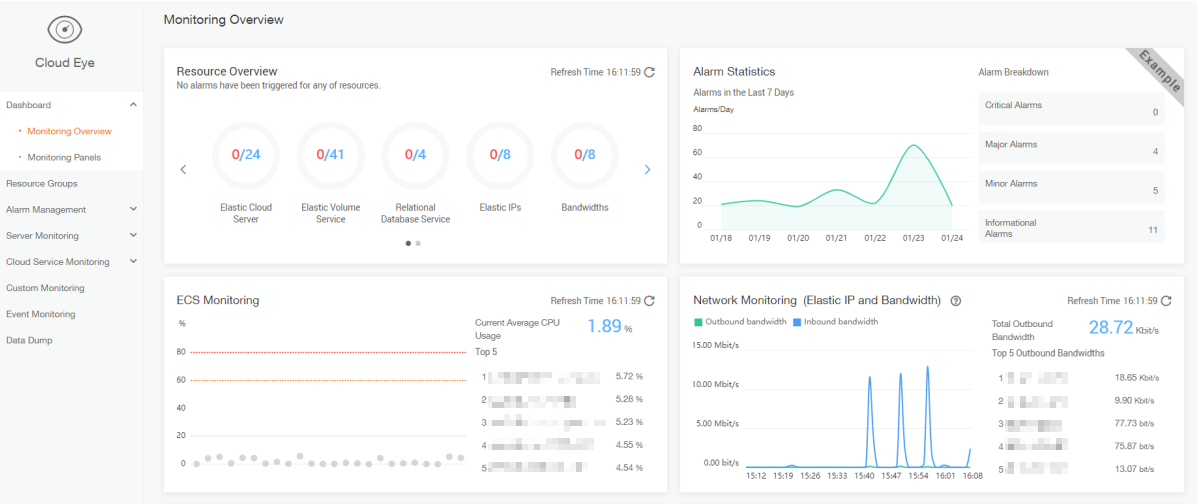Expand the Server Monitoring menu
This screenshot has height=504, width=1197.
[x=133, y=236]
